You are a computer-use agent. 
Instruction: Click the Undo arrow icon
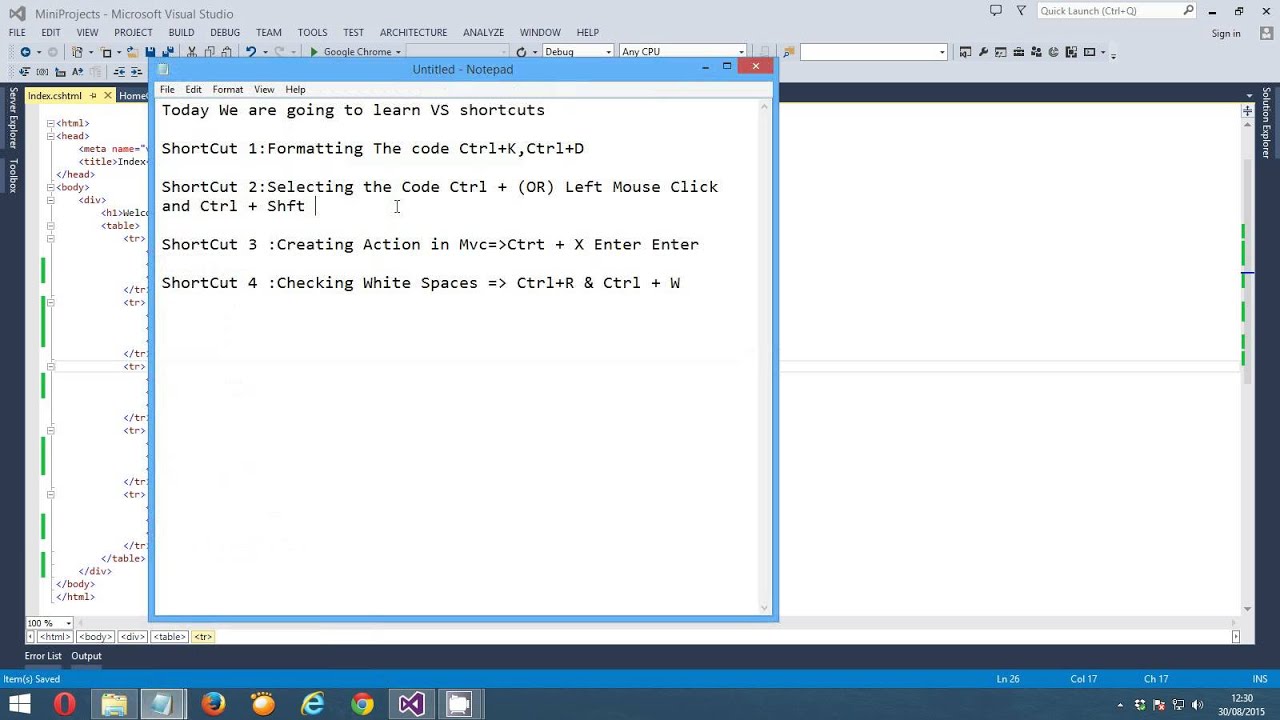[x=251, y=52]
